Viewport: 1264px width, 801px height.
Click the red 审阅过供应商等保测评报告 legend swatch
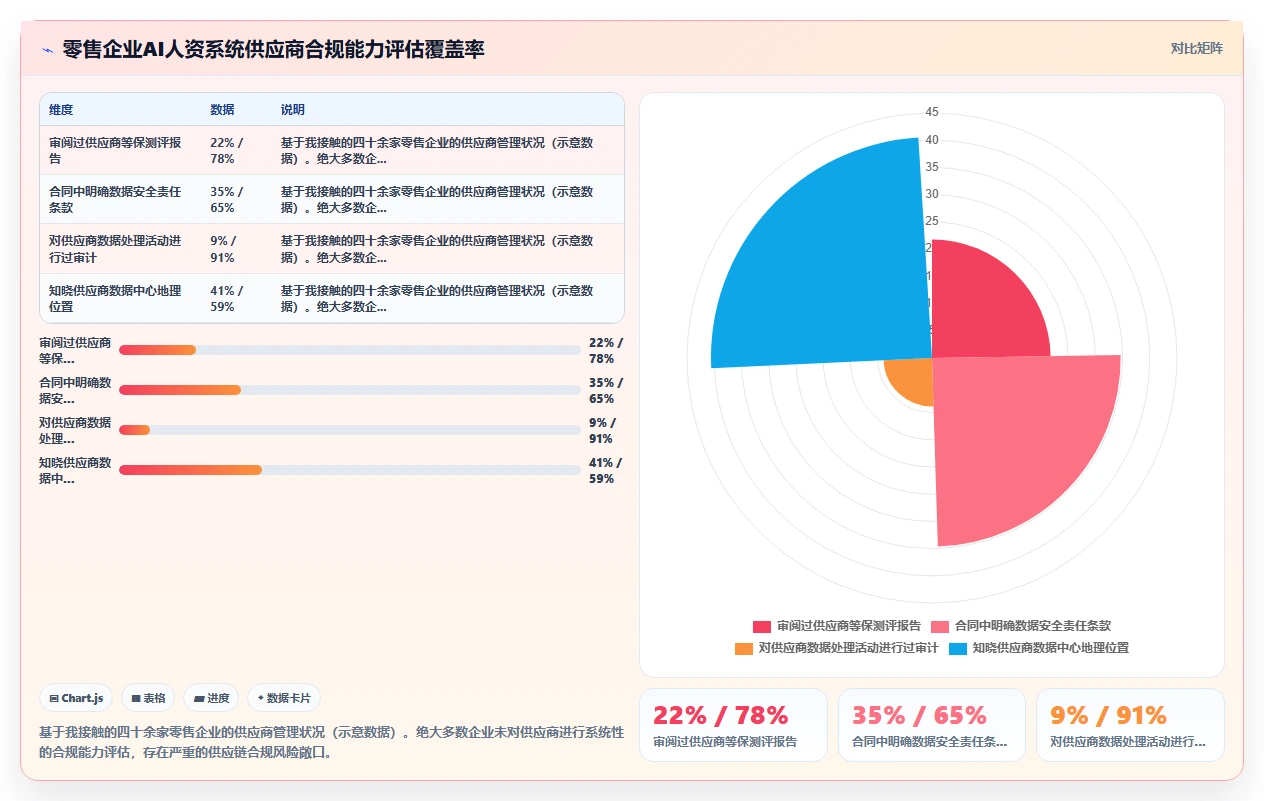(762, 626)
